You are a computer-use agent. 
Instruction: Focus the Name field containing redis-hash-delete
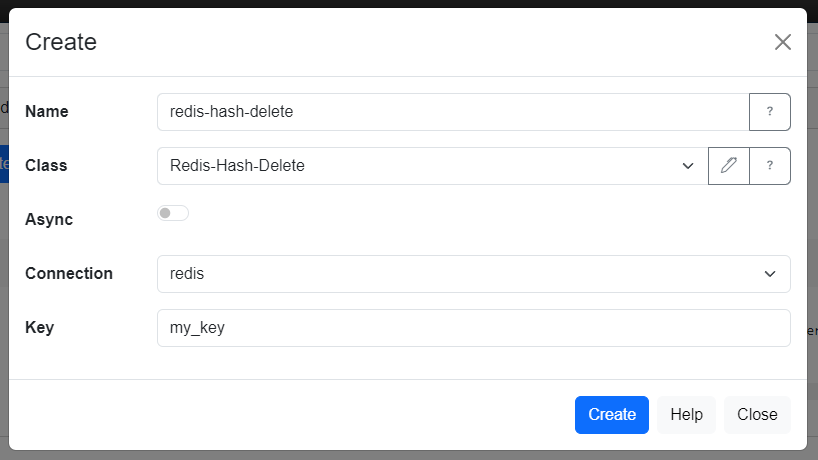452,112
